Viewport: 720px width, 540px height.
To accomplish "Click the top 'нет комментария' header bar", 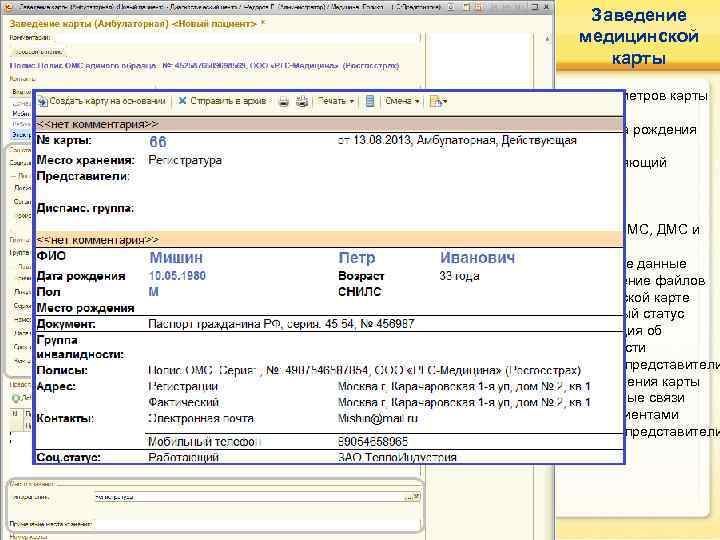I will coord(329,124).
